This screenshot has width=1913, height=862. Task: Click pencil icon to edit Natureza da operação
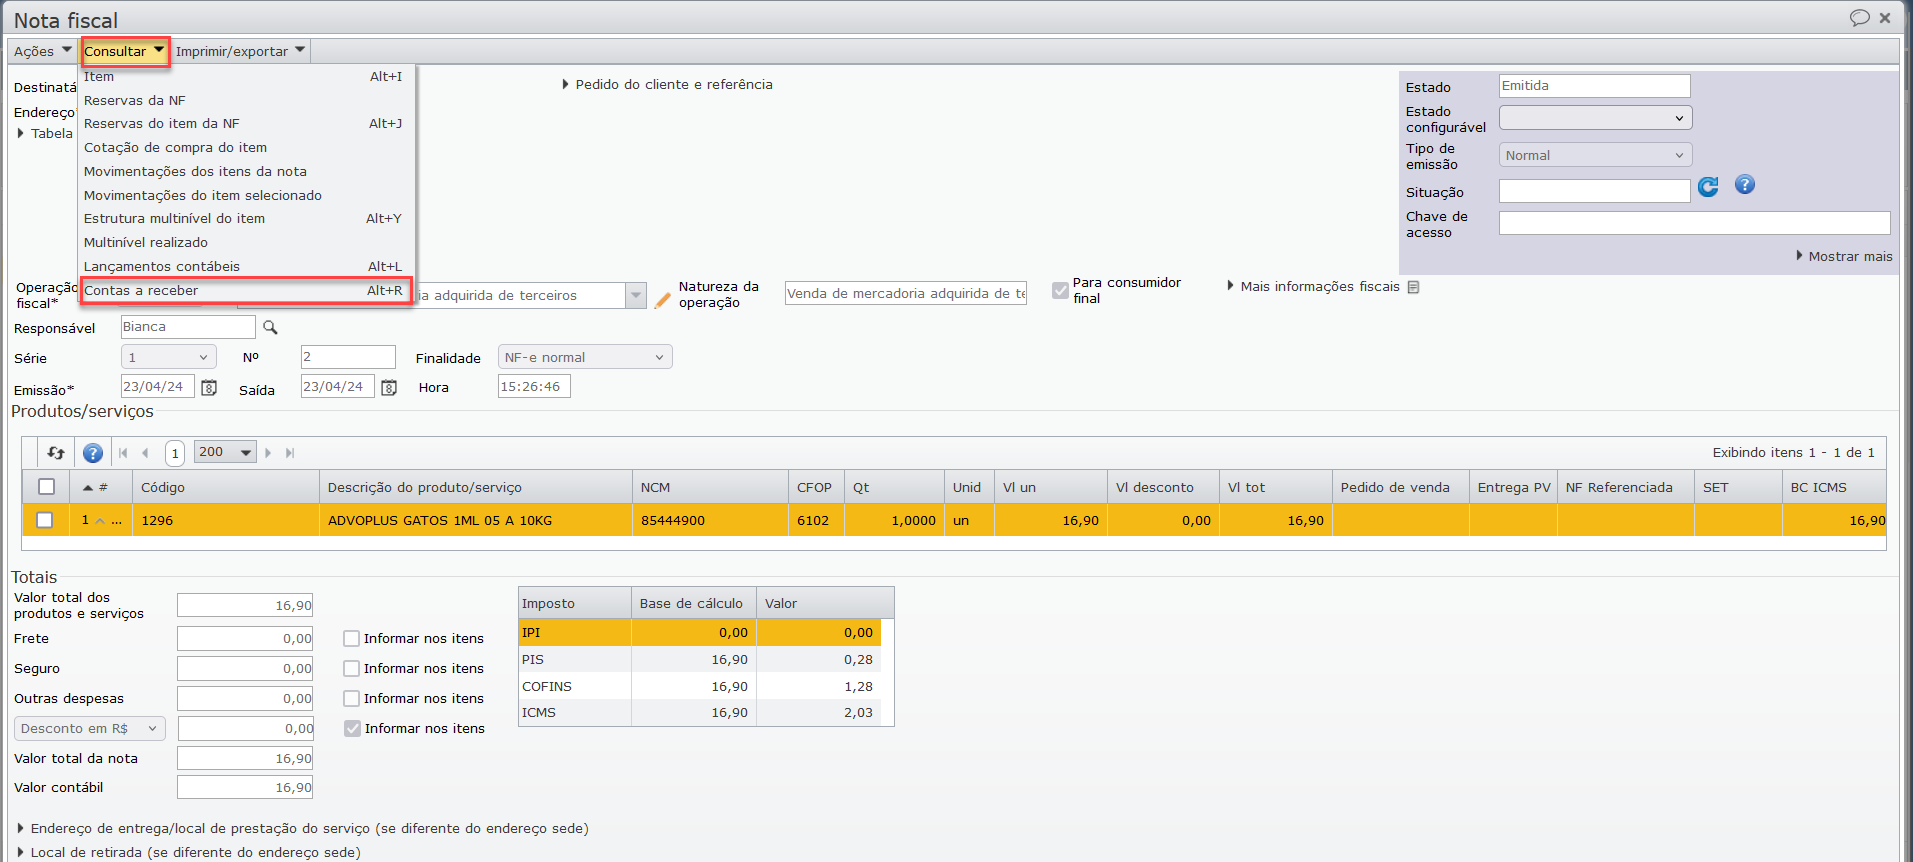pyautogui.click(x=662, y=299)
